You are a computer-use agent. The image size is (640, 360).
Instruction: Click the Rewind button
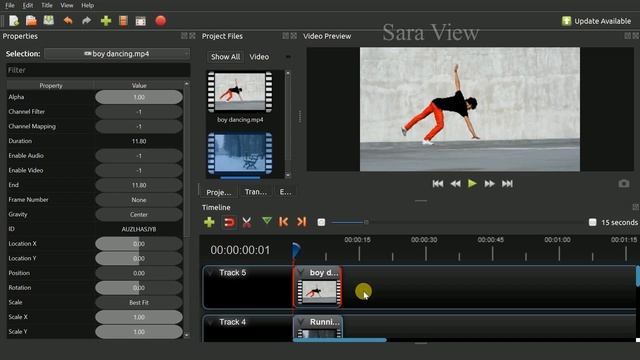coord(455,184)
